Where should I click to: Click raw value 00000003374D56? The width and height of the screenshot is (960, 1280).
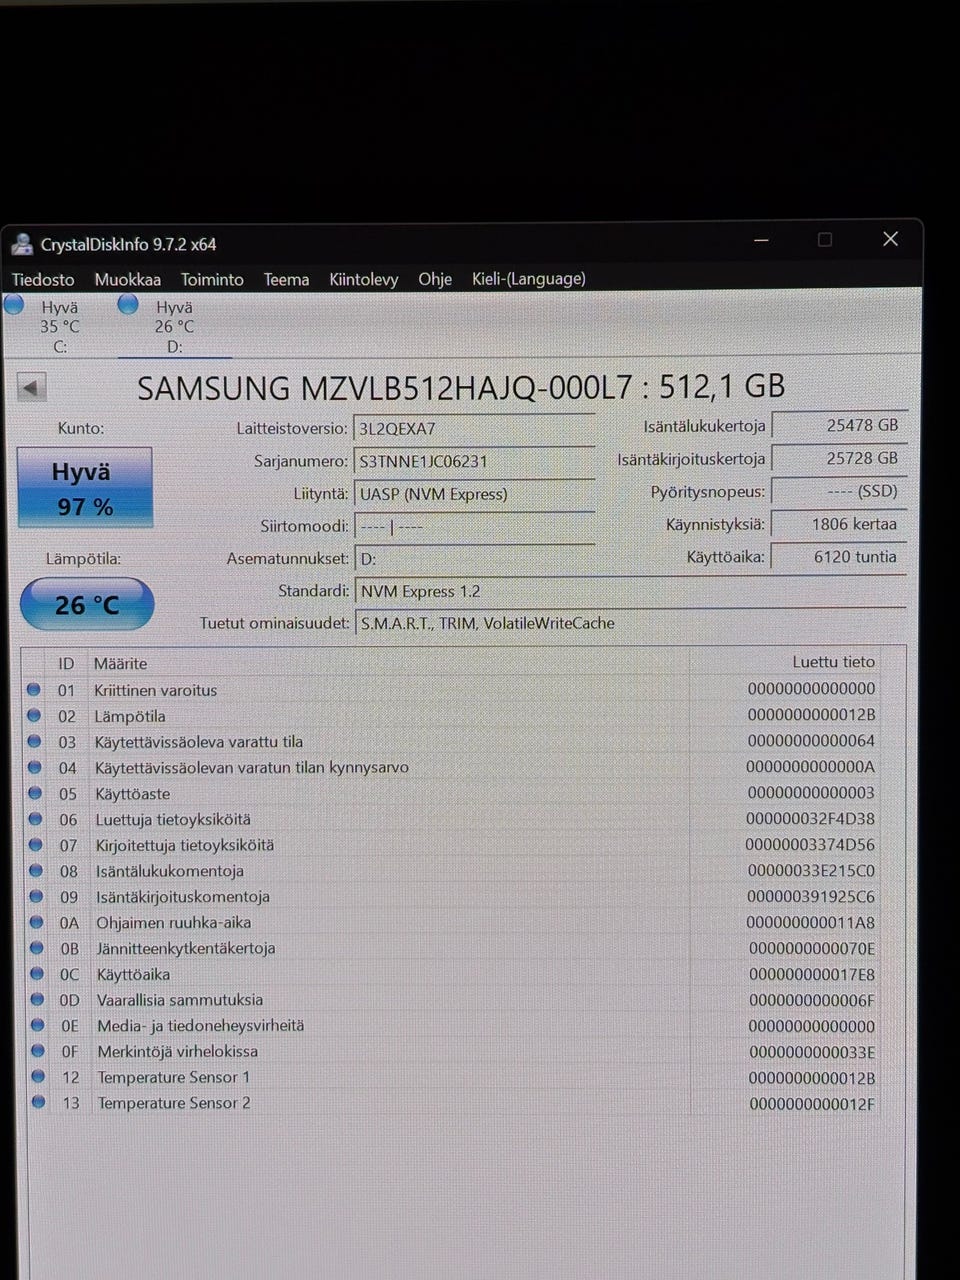coord(810,845)
